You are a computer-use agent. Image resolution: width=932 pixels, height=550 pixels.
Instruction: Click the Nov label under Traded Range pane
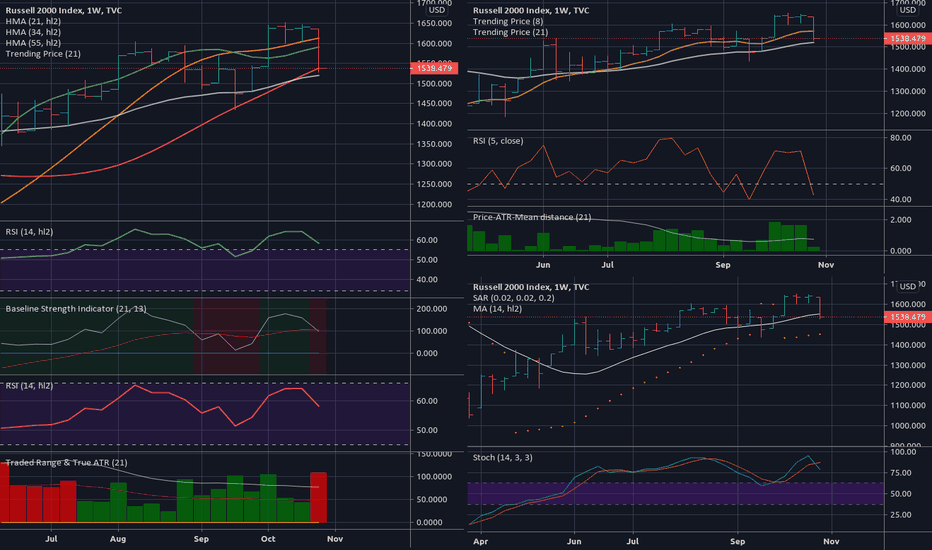tap(335, 539)
